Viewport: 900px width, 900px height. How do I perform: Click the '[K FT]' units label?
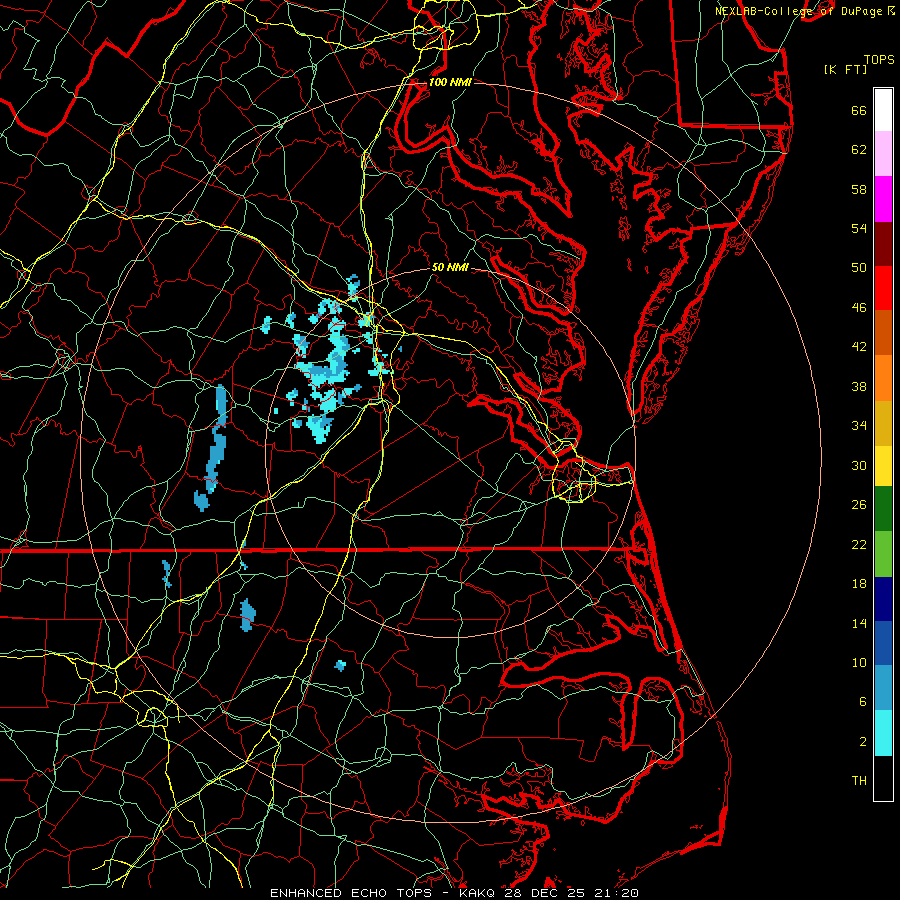coord(845,69)
